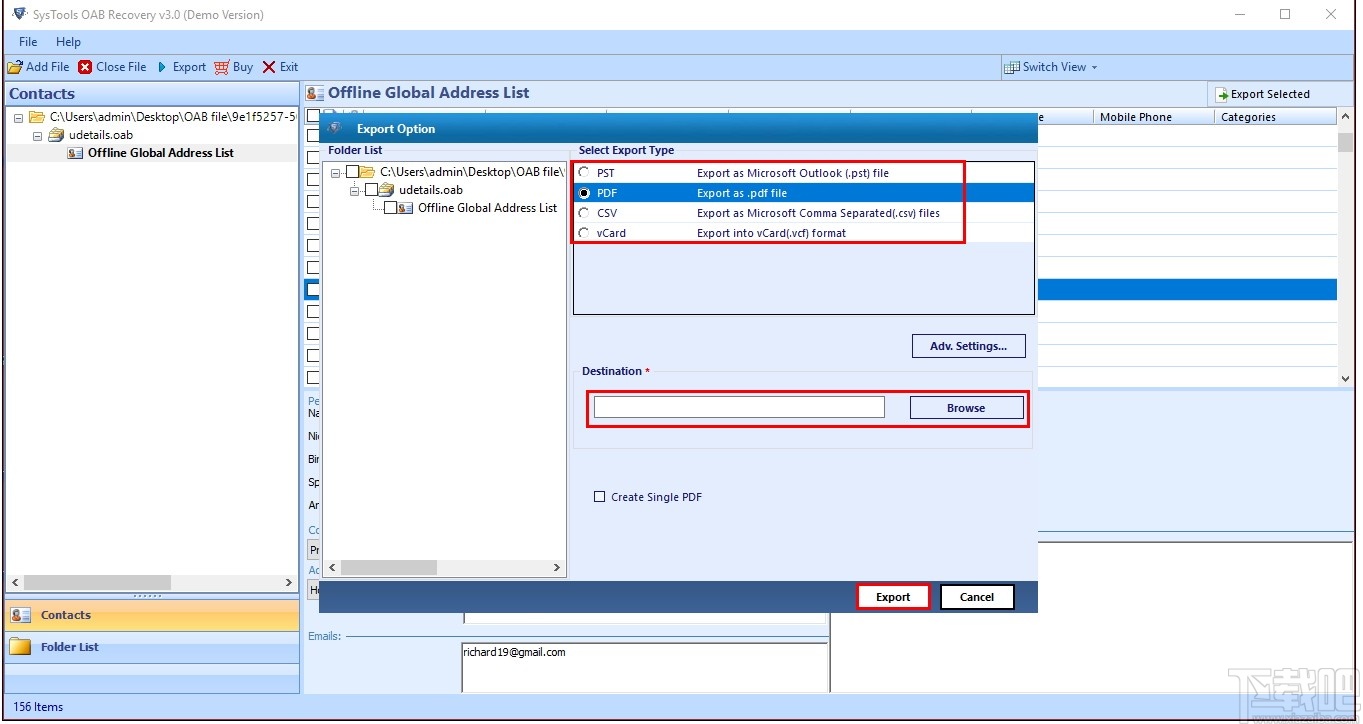Click the Contacts pane icon at bottom left
The image size is (1363, 724).
point(21,615)
